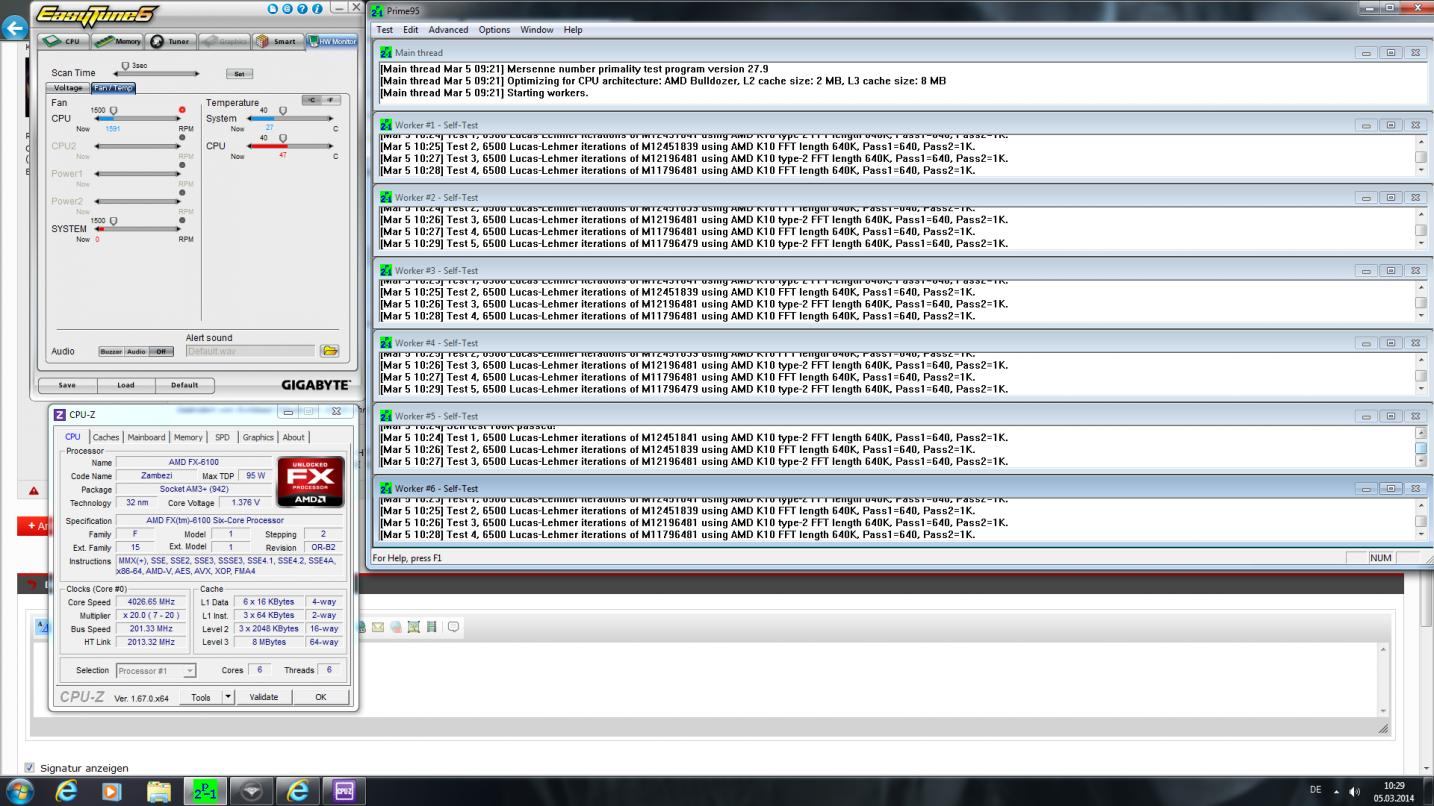Click the Default button in EasyTune6
This screenshot has height=806, width=1434.
(184, 385)
